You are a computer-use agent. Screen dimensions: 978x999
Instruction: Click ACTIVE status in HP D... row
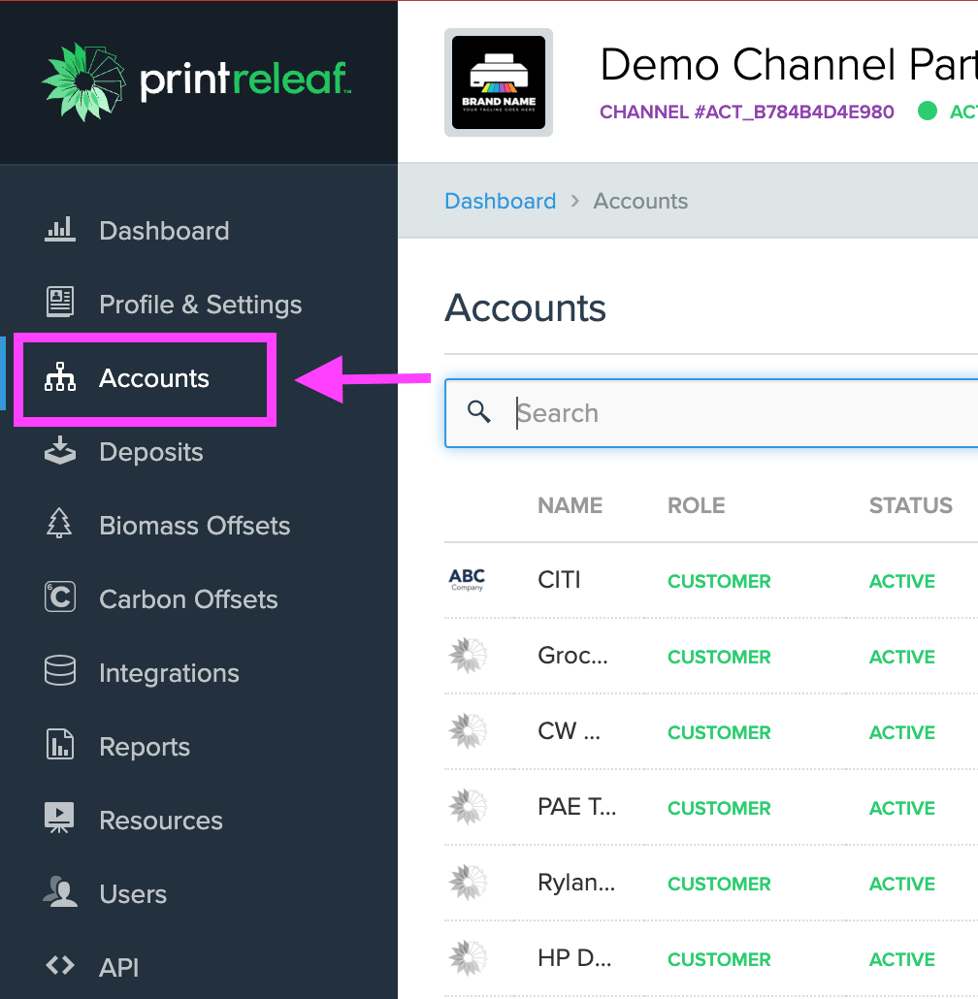click(902, 959)
